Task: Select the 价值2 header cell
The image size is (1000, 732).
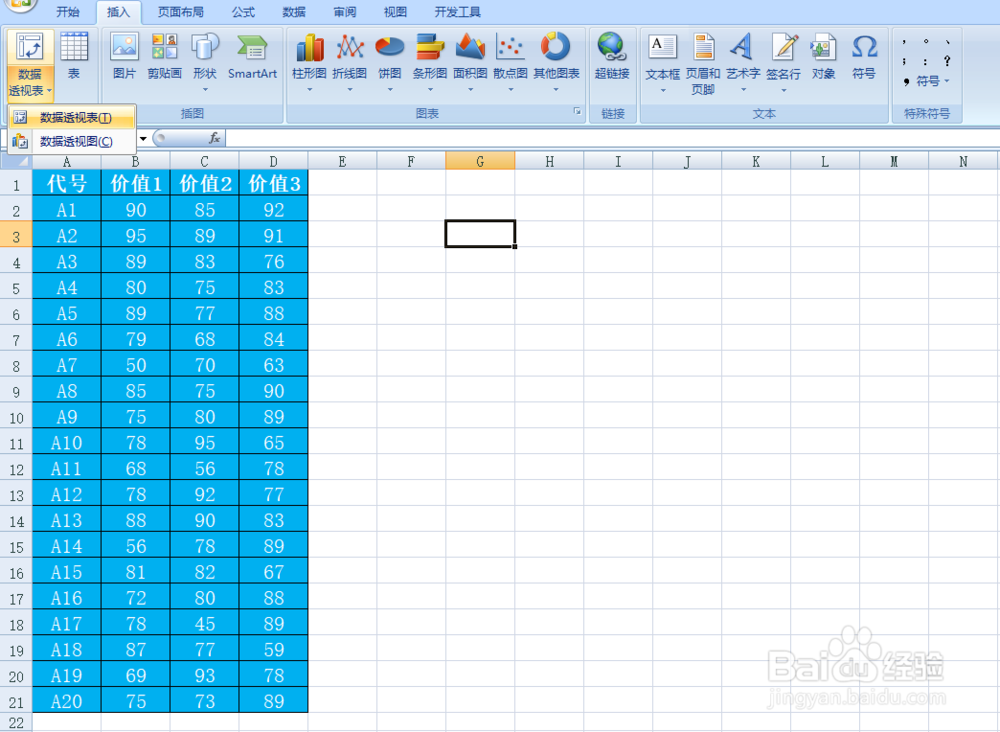Action: pyautogui.click(x=205, y=184)
